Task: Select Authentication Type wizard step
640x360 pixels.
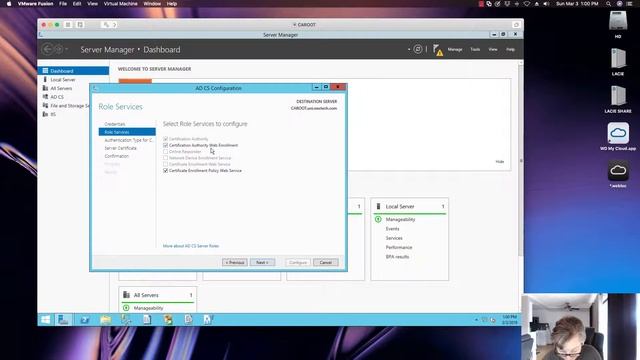Action: (x=128, y=140)
